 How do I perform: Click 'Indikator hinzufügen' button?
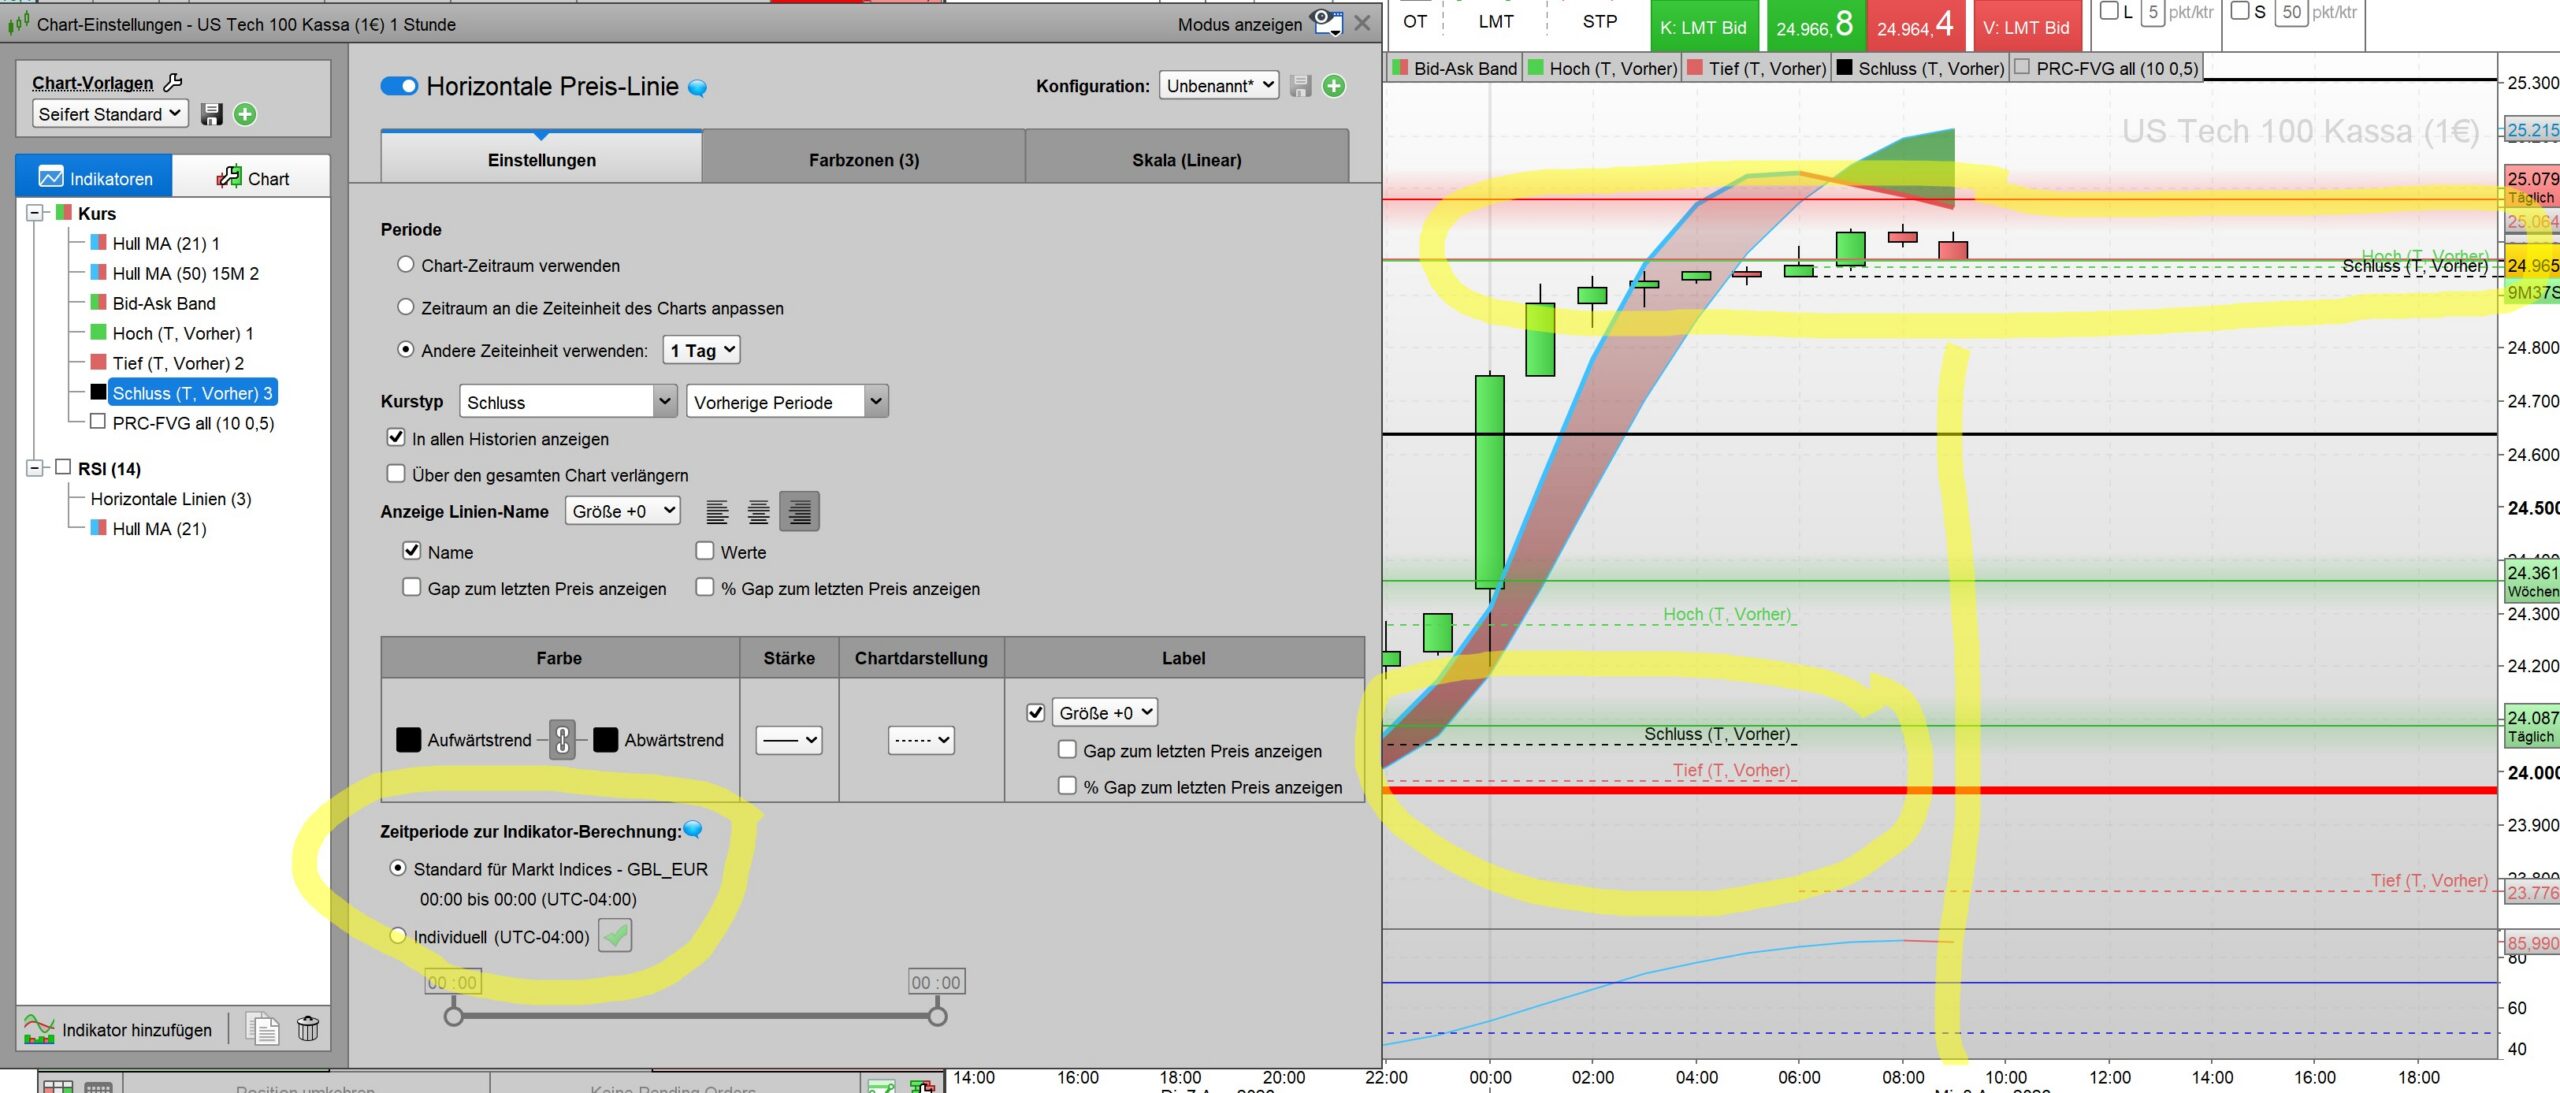click(119, 1029)
